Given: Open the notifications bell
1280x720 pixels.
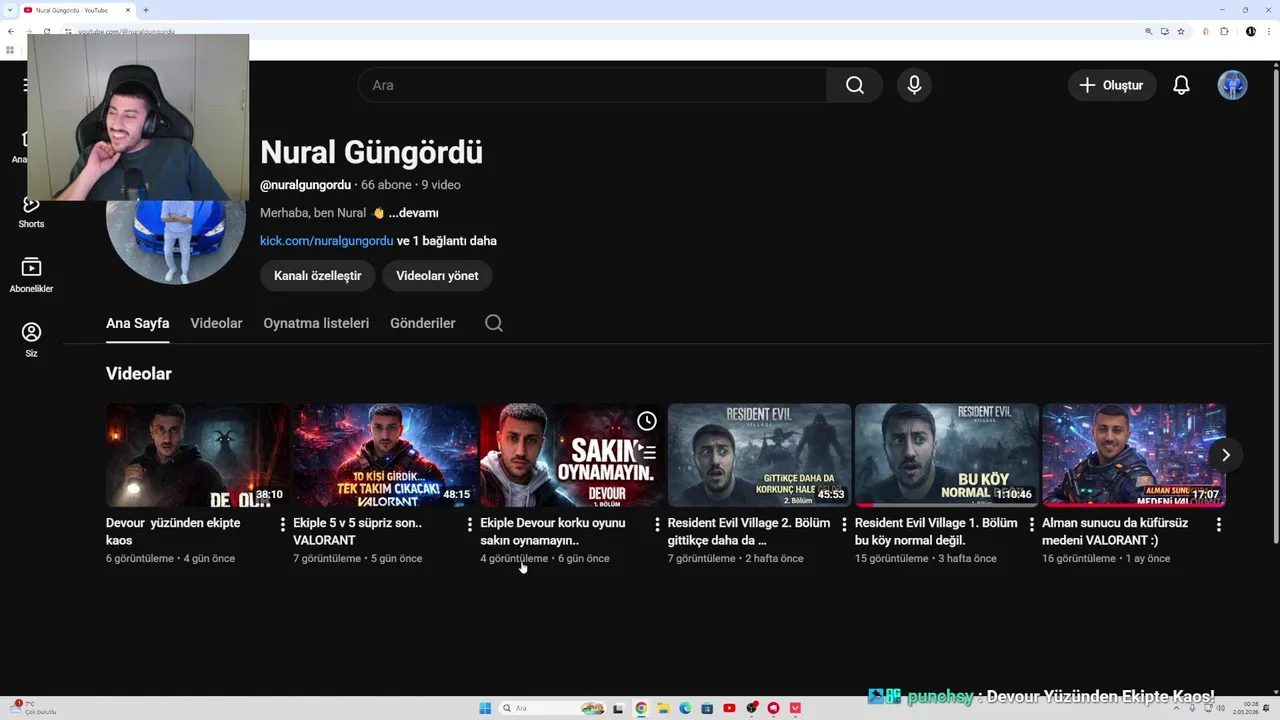Looking at the screenshot, I should pyautogui.click(x=1181, y=85).
